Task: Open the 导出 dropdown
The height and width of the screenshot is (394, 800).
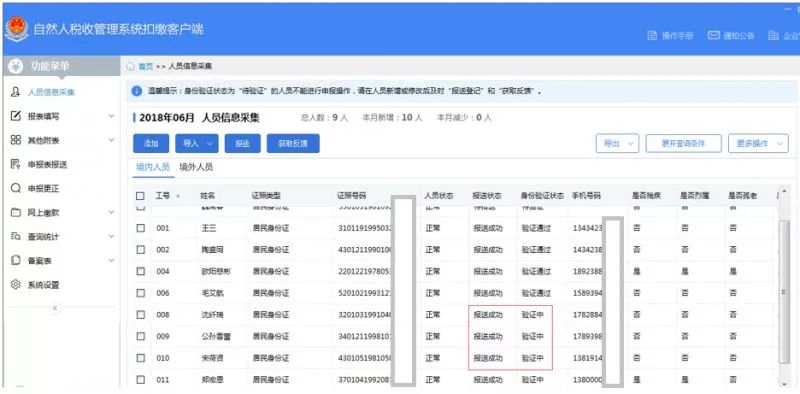Action: pyautogui.click(x=617, y=143)
